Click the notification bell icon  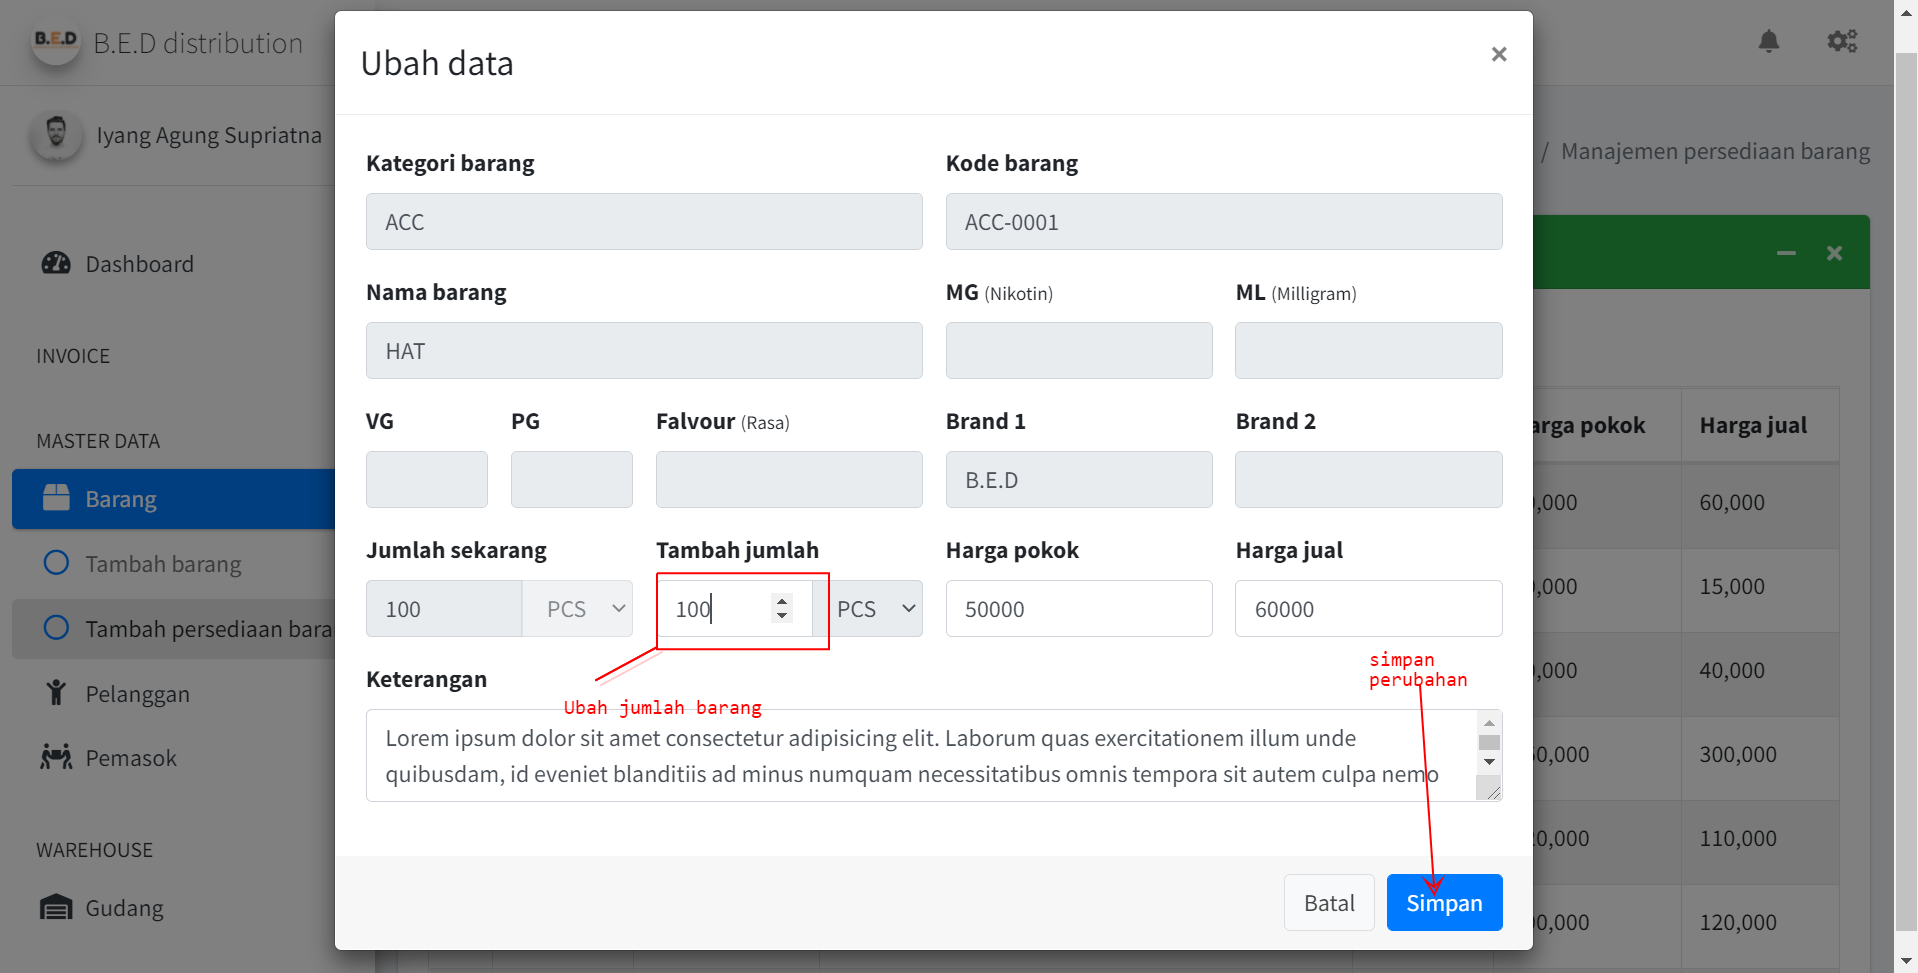[1769, 41]
